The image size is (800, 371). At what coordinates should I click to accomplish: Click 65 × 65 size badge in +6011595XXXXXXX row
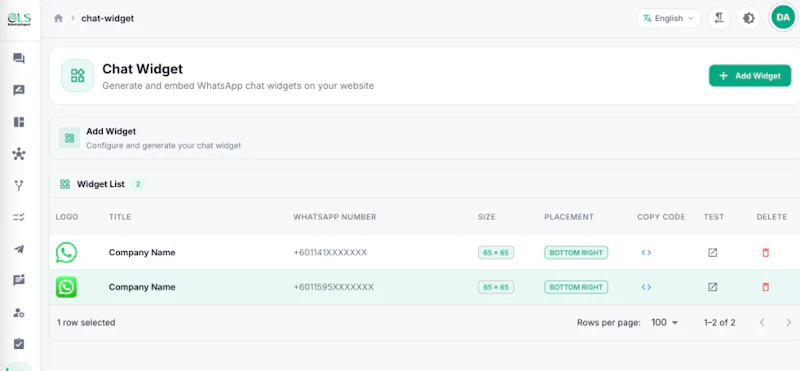click(x=496, y=287)
